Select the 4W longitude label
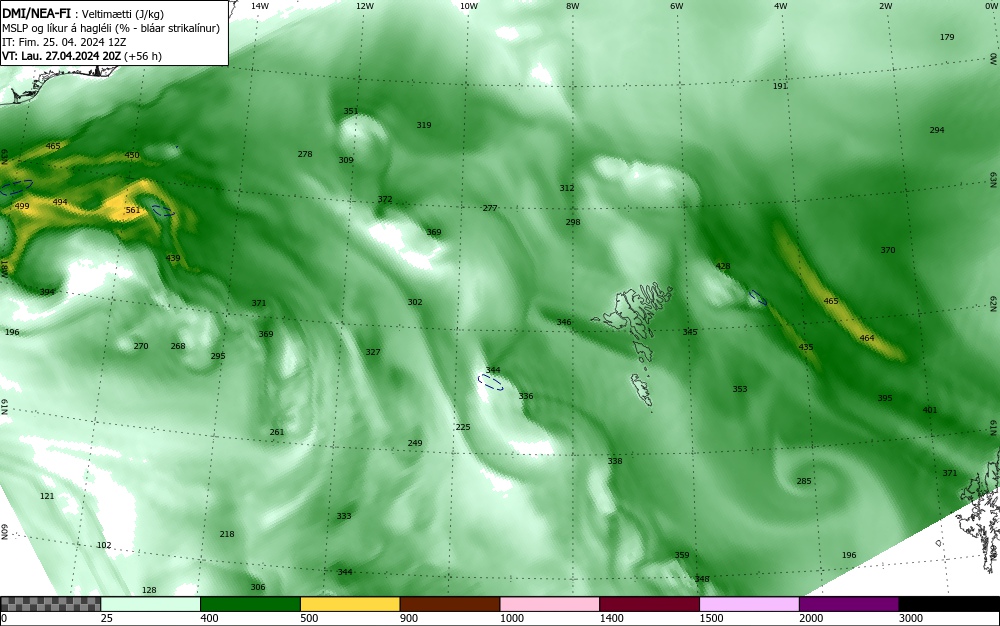 click(781, 6)
